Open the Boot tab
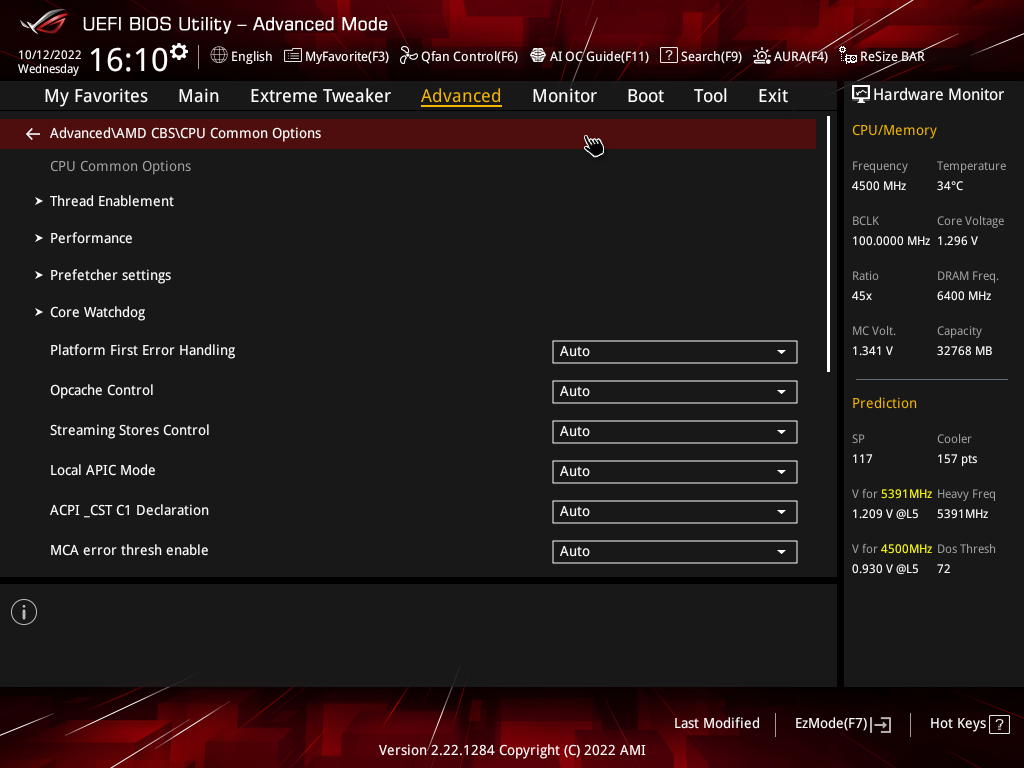Image resolution: width=1024 pixels, height=768 pixels. [x=645, y=96]
